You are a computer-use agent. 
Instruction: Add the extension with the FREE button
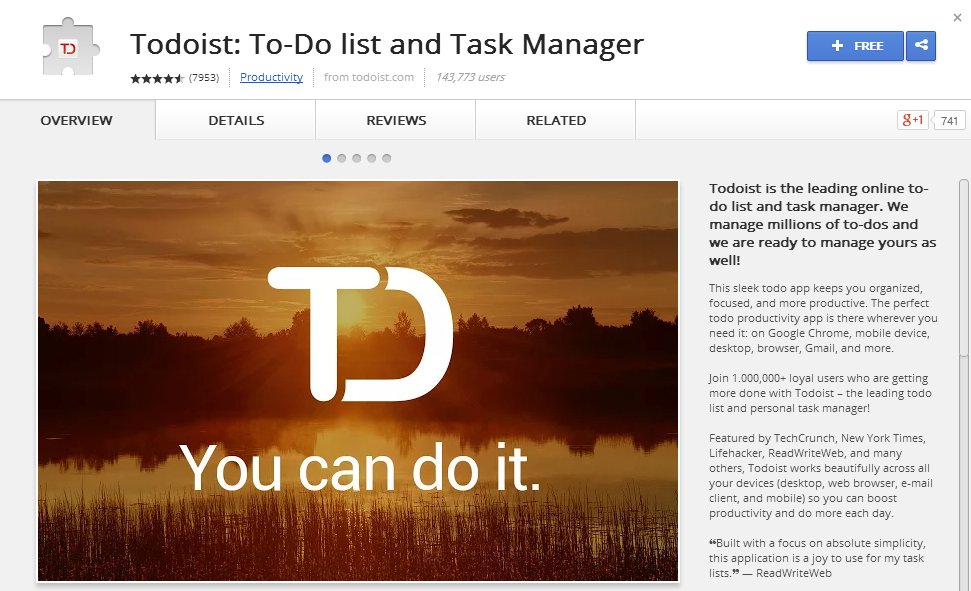point(855,46)
